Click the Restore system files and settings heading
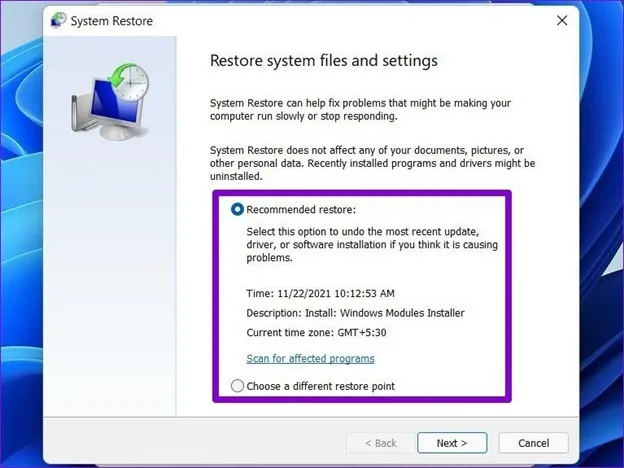624x468 pixels. [323, 61]
